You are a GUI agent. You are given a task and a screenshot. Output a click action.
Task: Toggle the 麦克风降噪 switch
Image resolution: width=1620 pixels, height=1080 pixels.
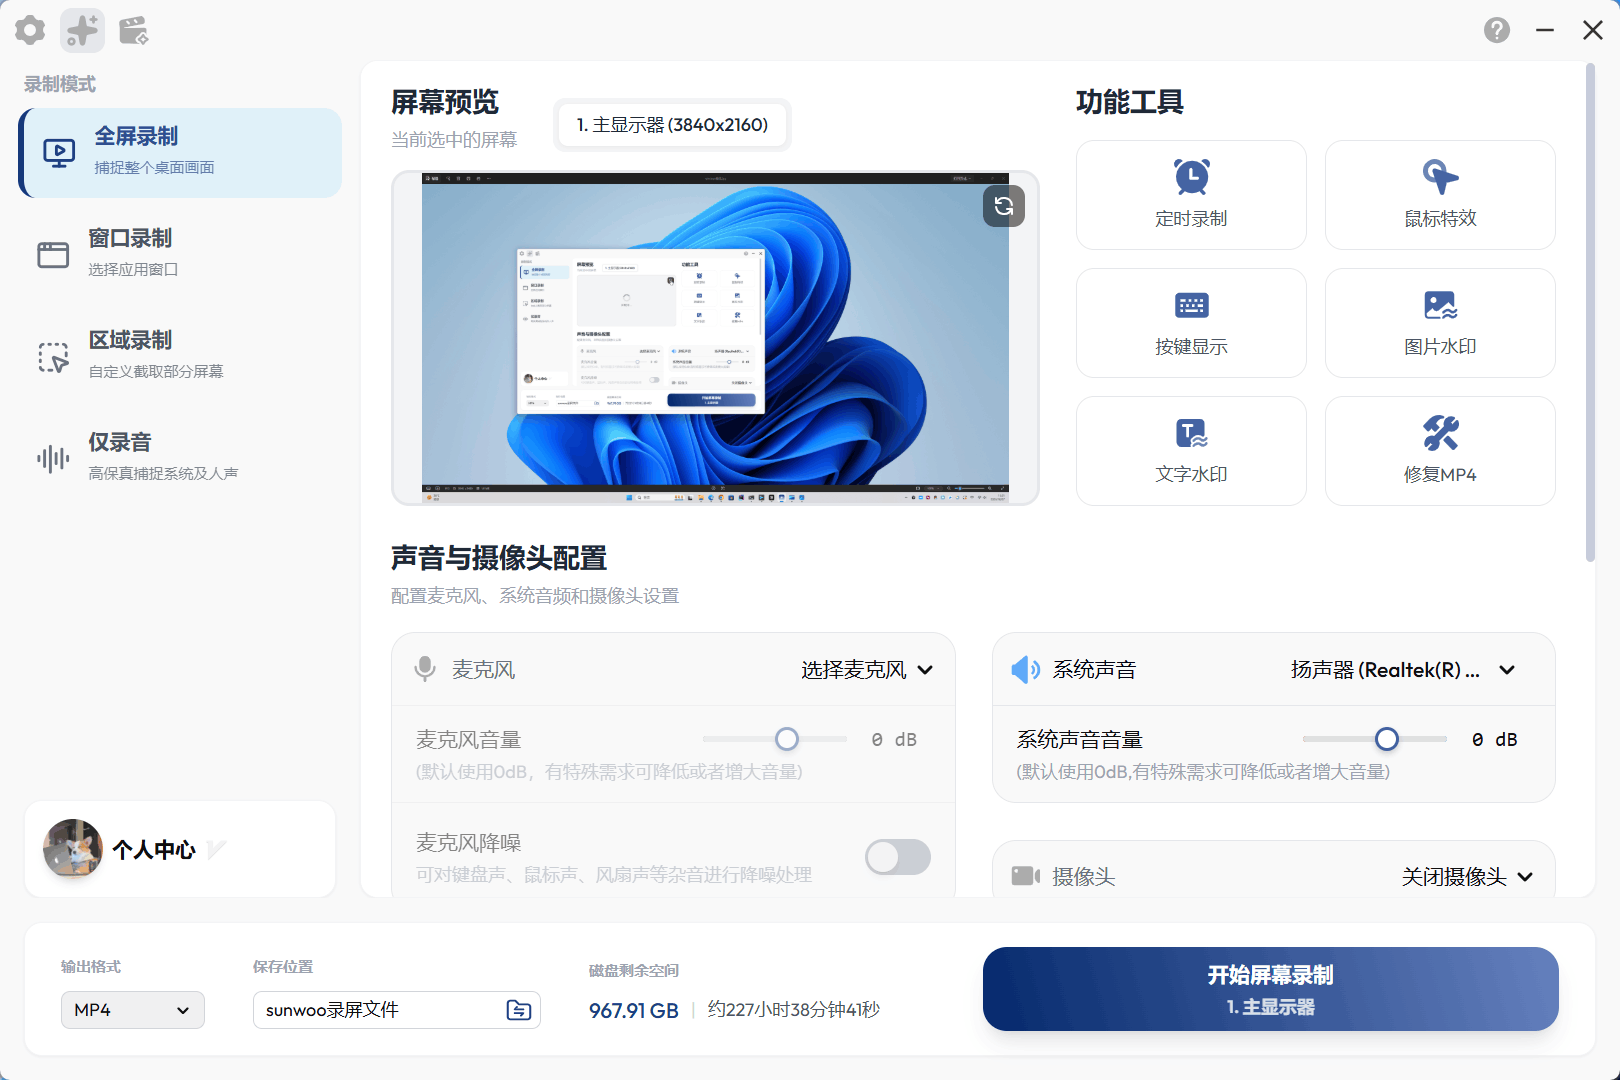coord(898,857)
